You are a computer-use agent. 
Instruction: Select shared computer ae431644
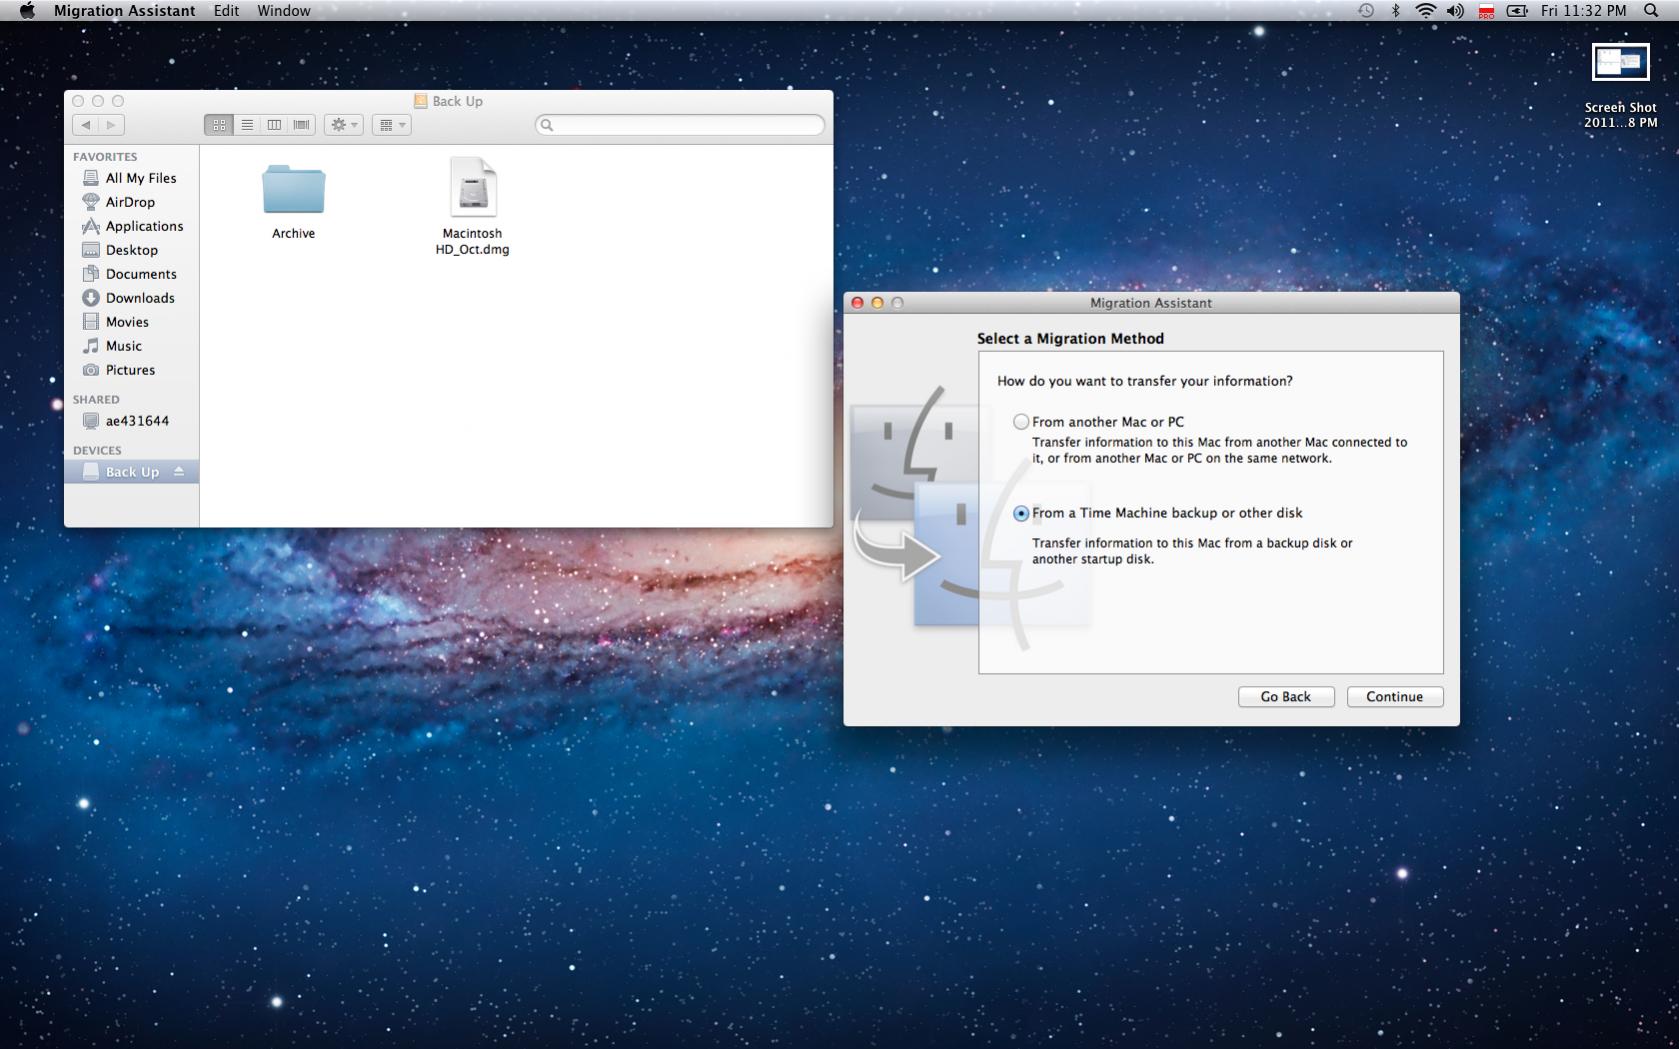131,421
